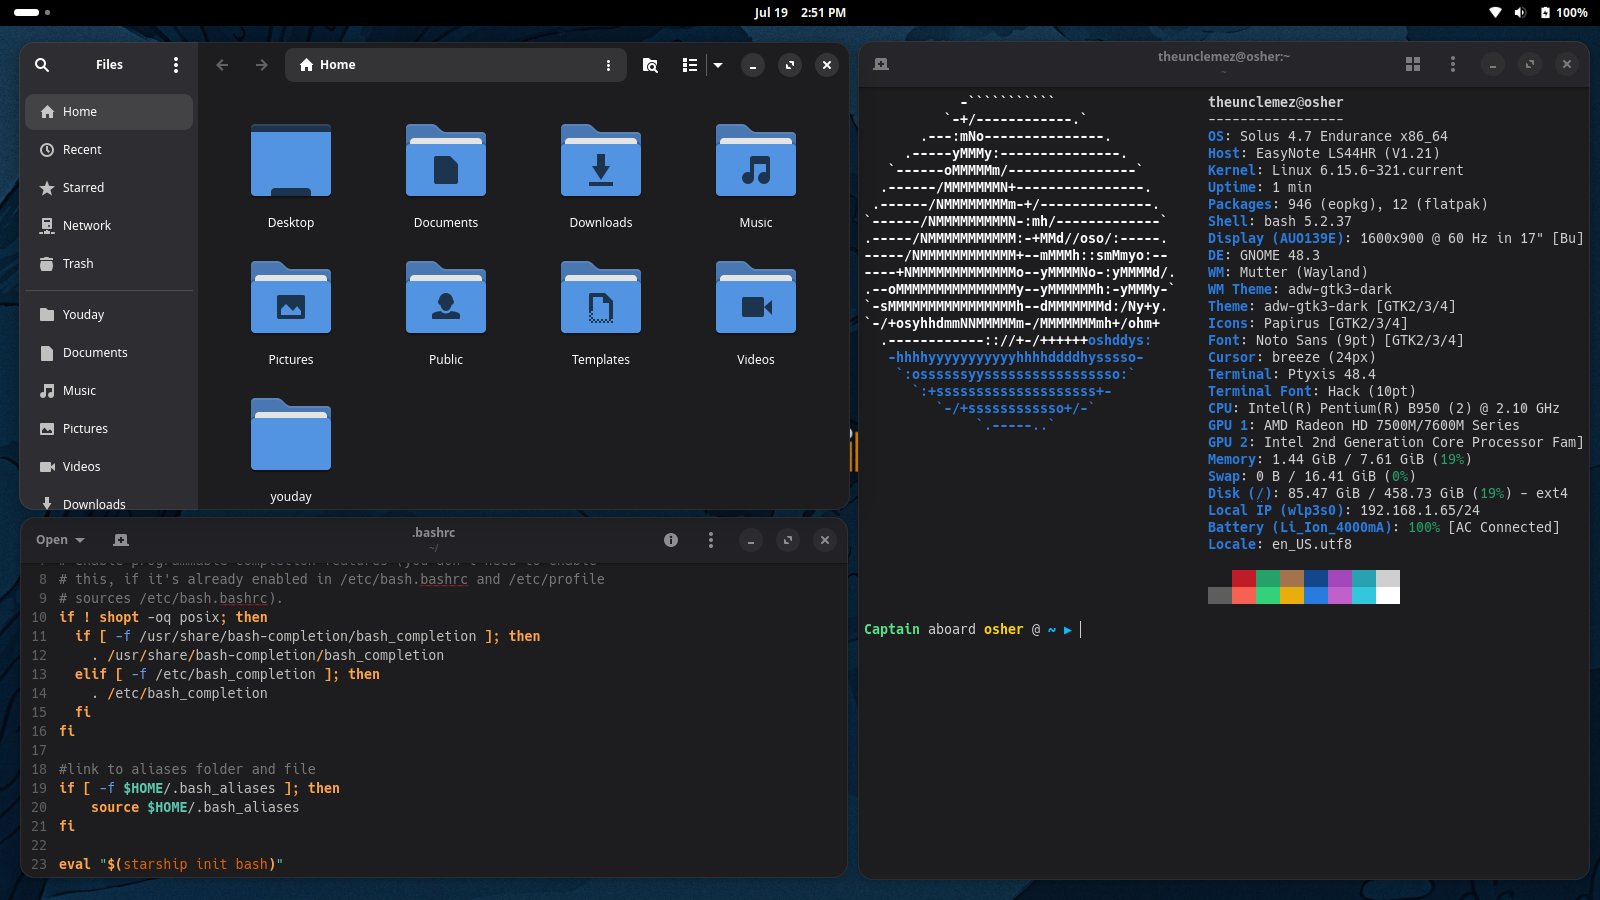Expand the view options dropdown arrow
1600x900 pixels.
click(x=718, y=65)
